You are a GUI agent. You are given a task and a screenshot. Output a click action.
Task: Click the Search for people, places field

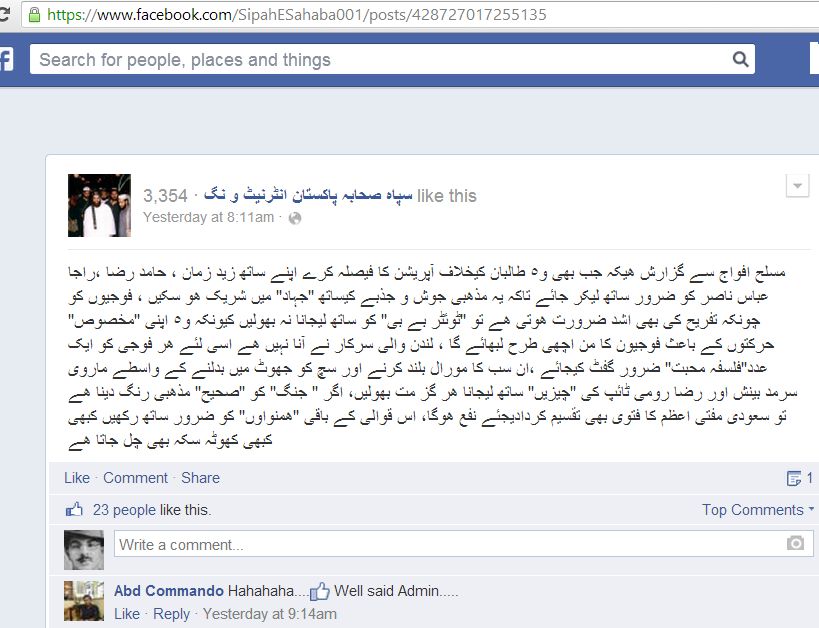coord(392,59)
